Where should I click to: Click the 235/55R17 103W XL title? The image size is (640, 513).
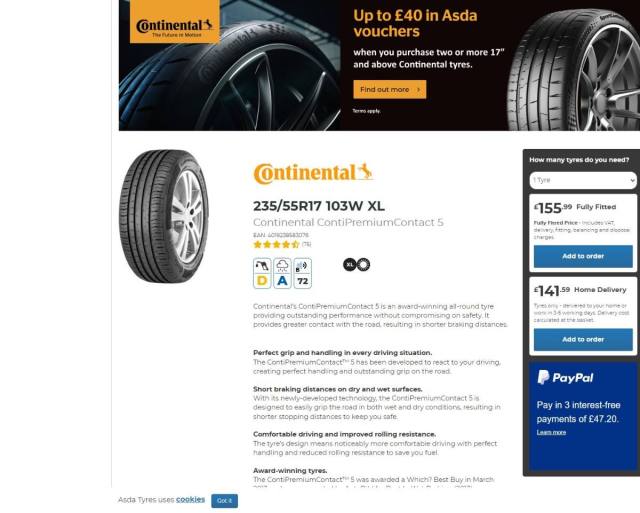point(319,206)
